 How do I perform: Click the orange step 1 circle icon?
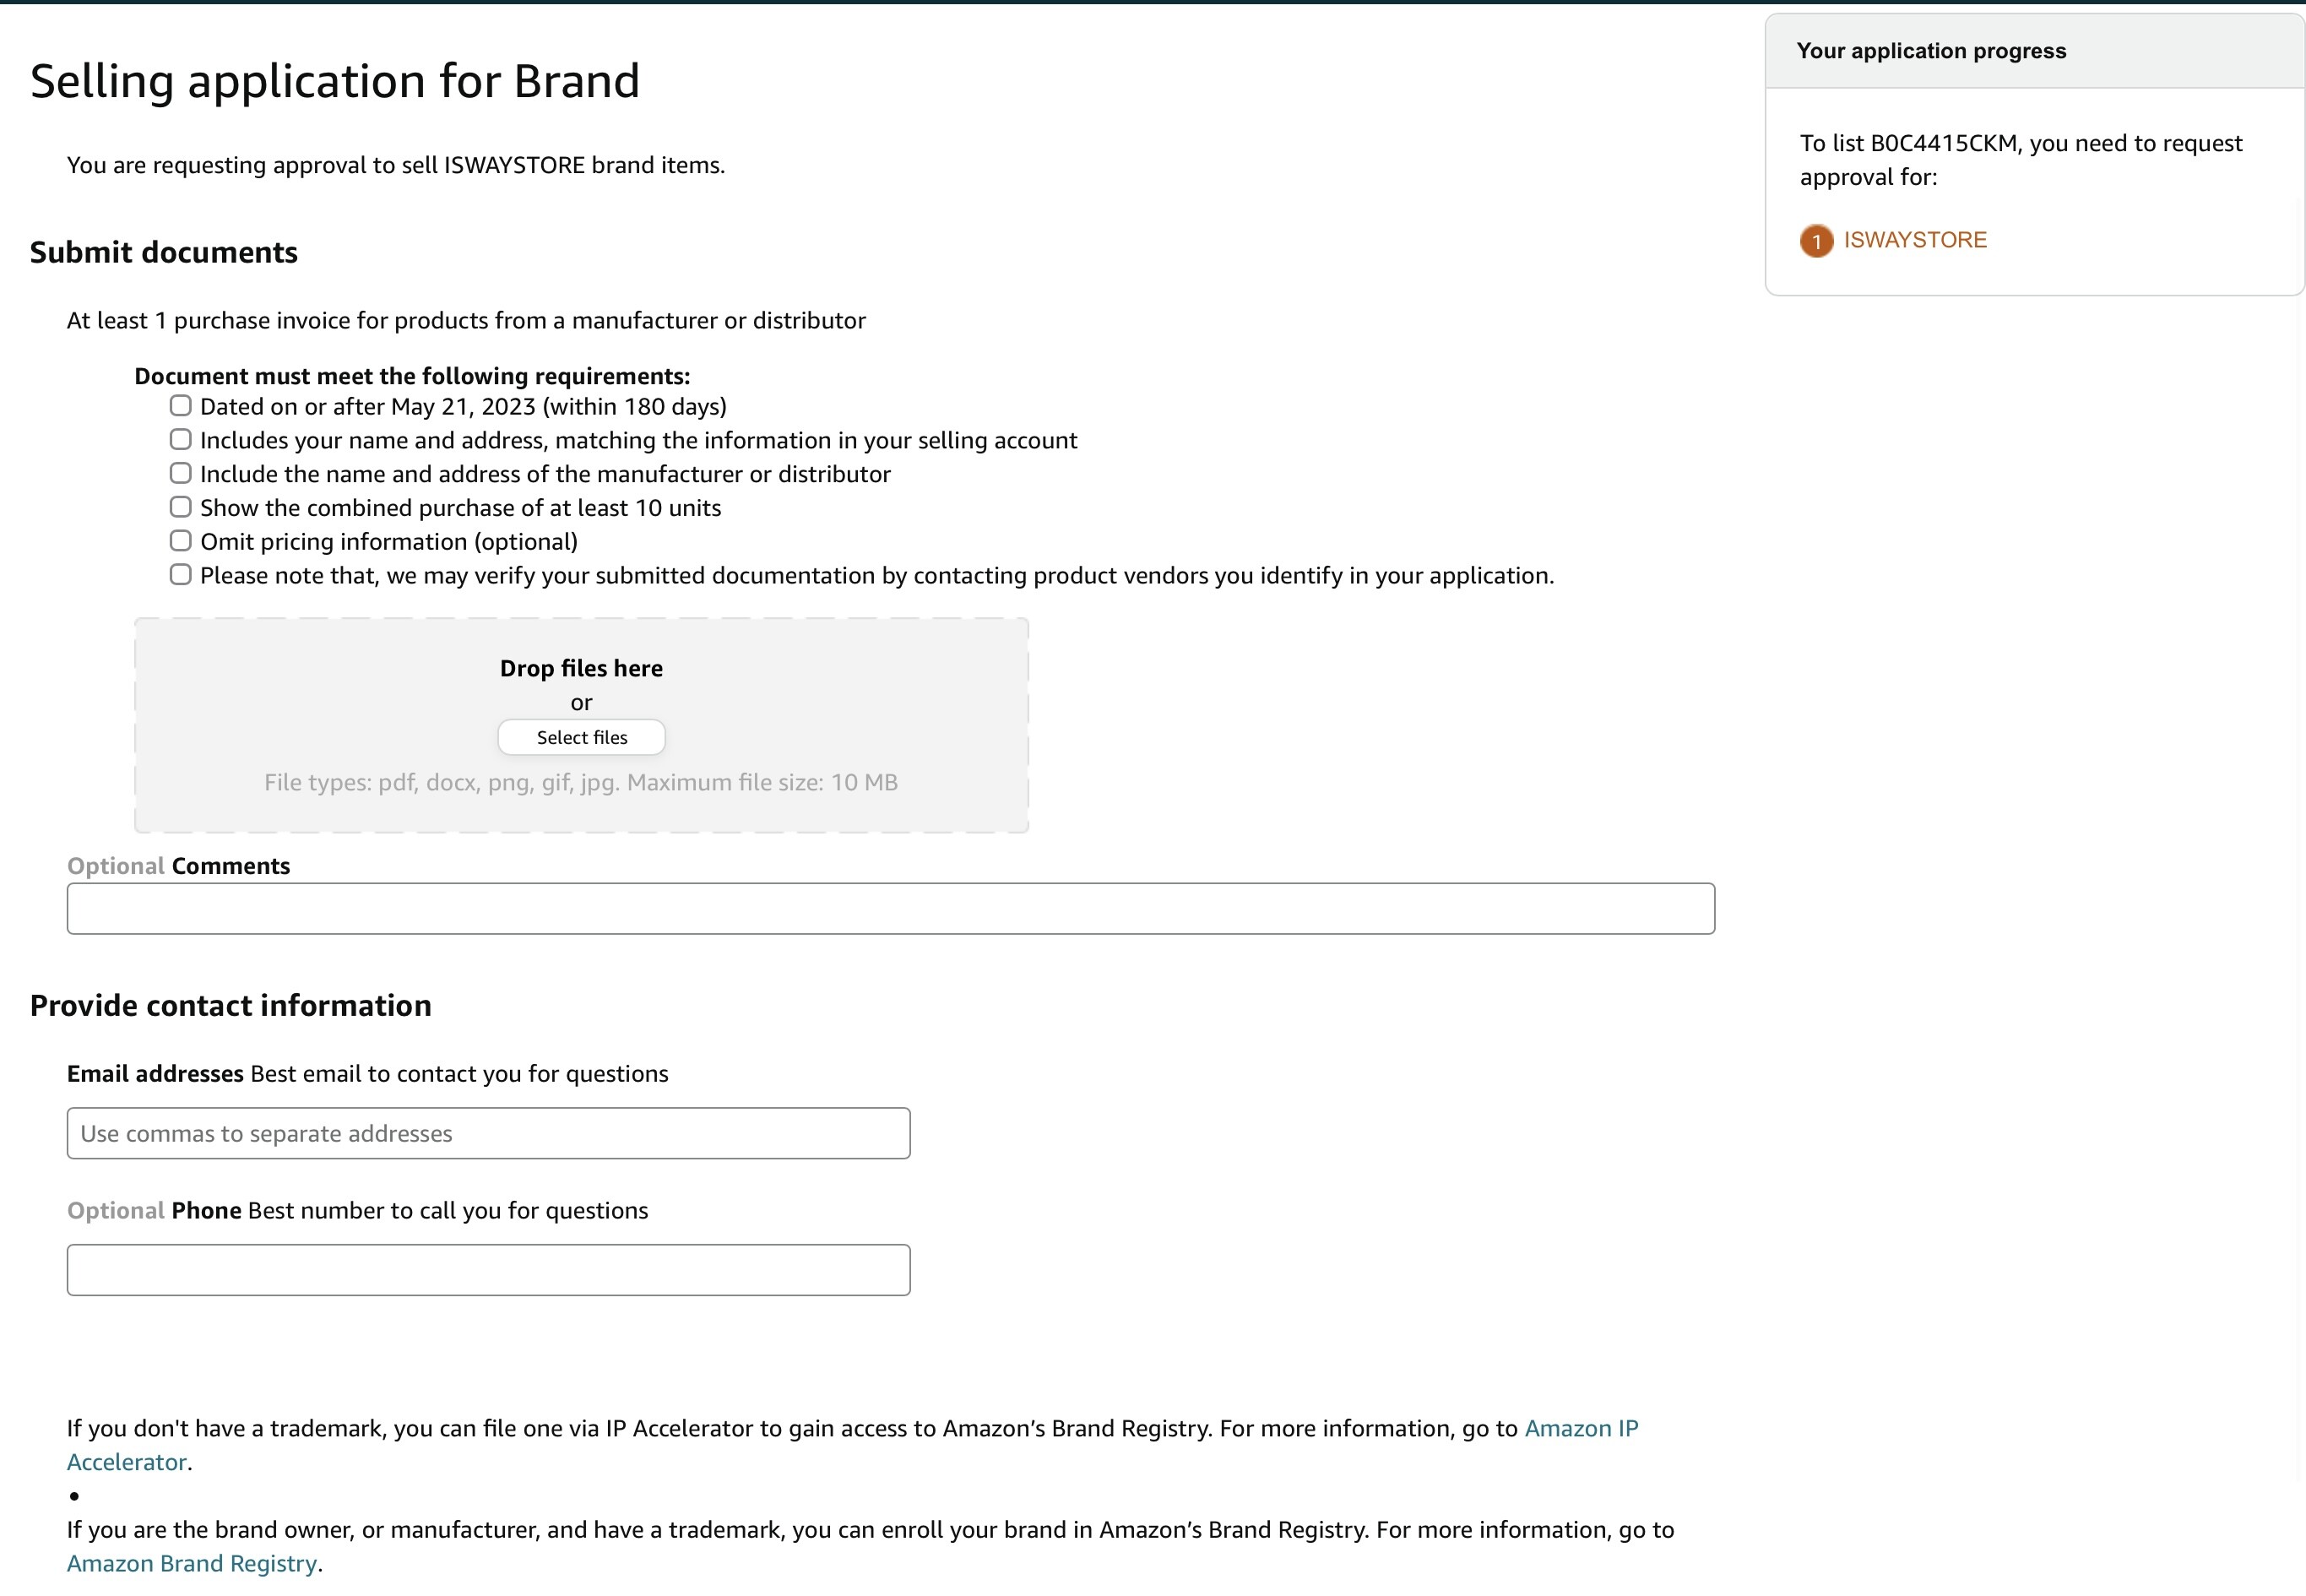(x=1816, y=241)
